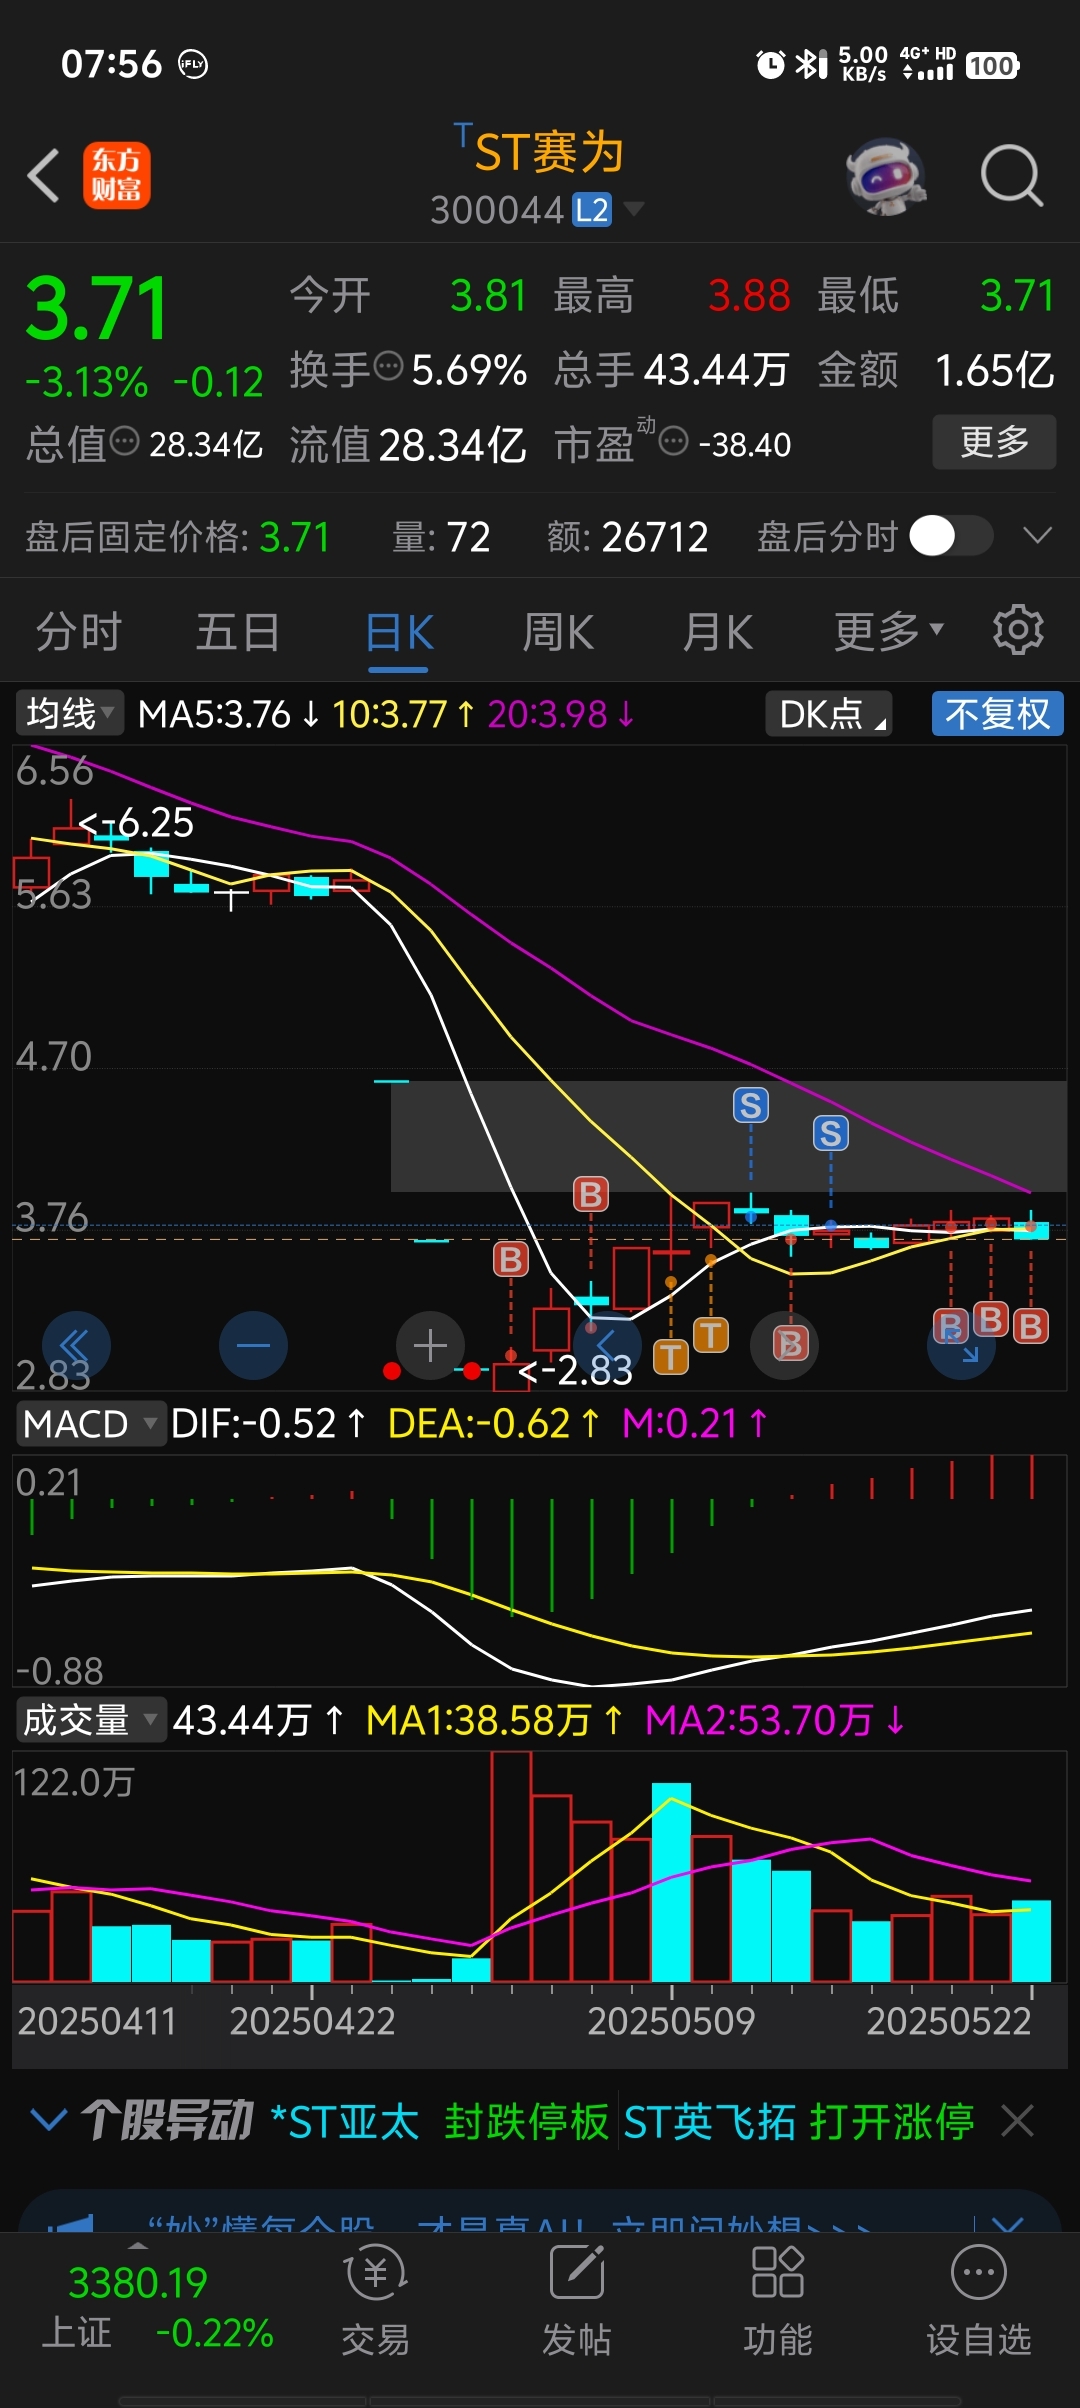The width and height of the screenshot is (1080, 2408).
Task: Open 均线 indicator dropdown
Action: [x=69, y=714]
